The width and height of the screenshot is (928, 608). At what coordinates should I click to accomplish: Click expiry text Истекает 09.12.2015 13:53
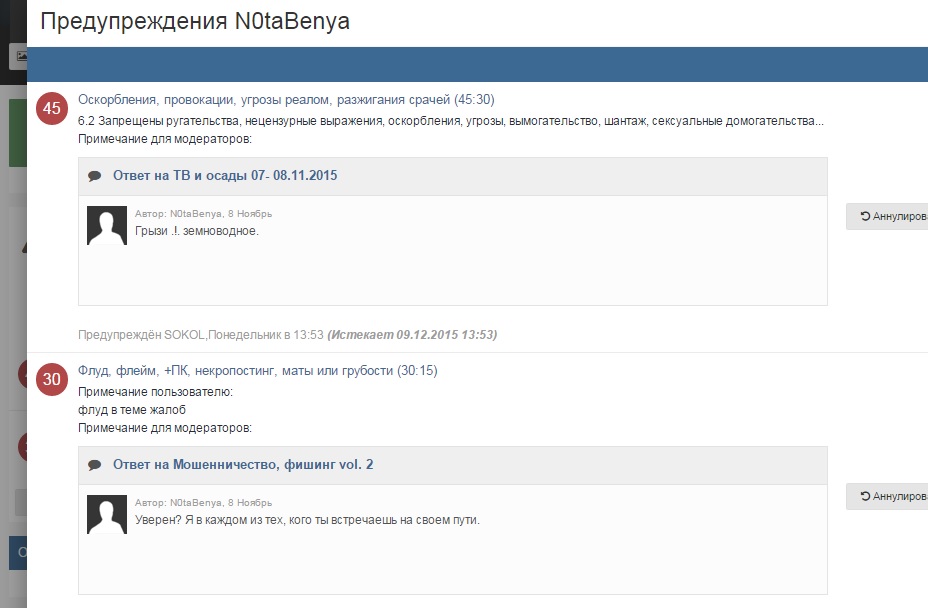pos(413,334)
